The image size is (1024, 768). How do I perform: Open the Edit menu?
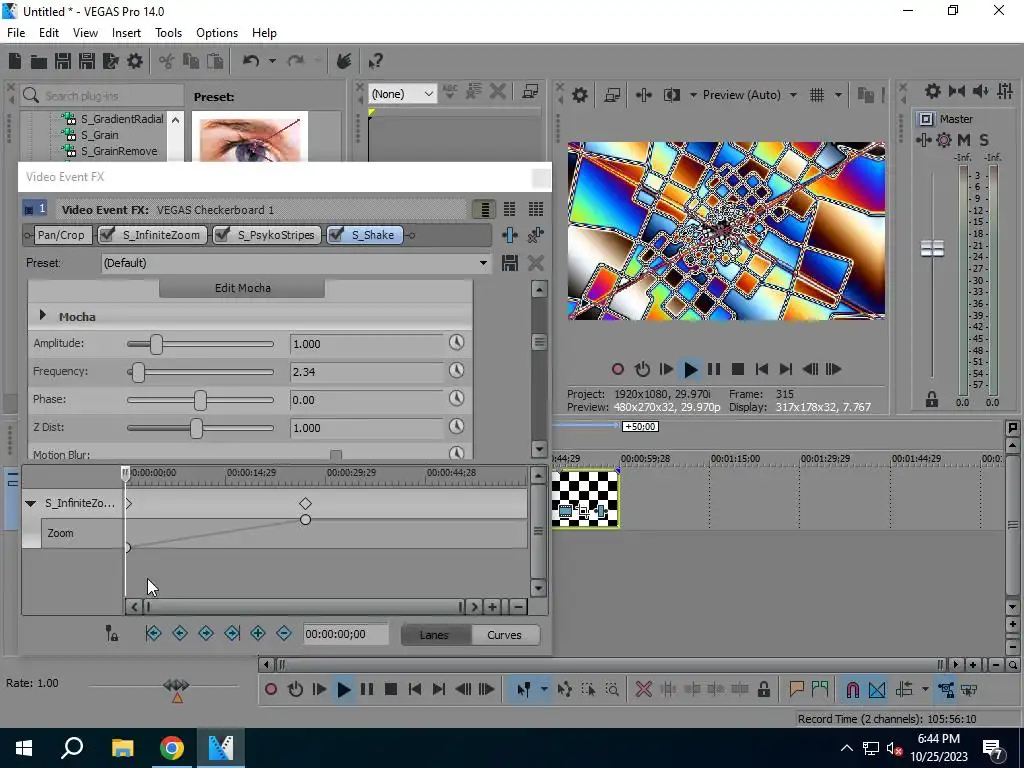point(49,33)
